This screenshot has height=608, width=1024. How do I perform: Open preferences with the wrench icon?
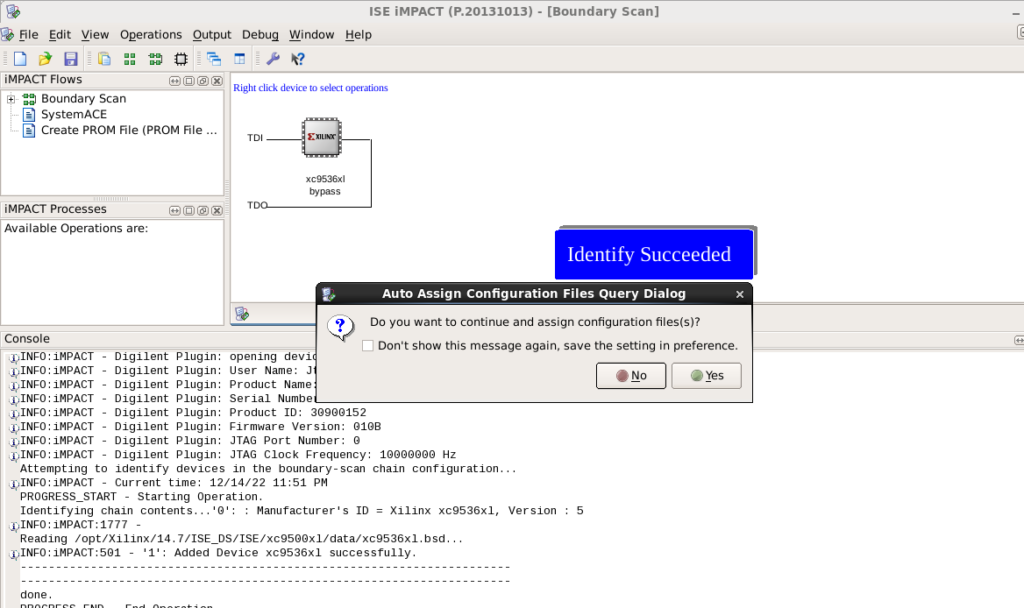point(272,59)
